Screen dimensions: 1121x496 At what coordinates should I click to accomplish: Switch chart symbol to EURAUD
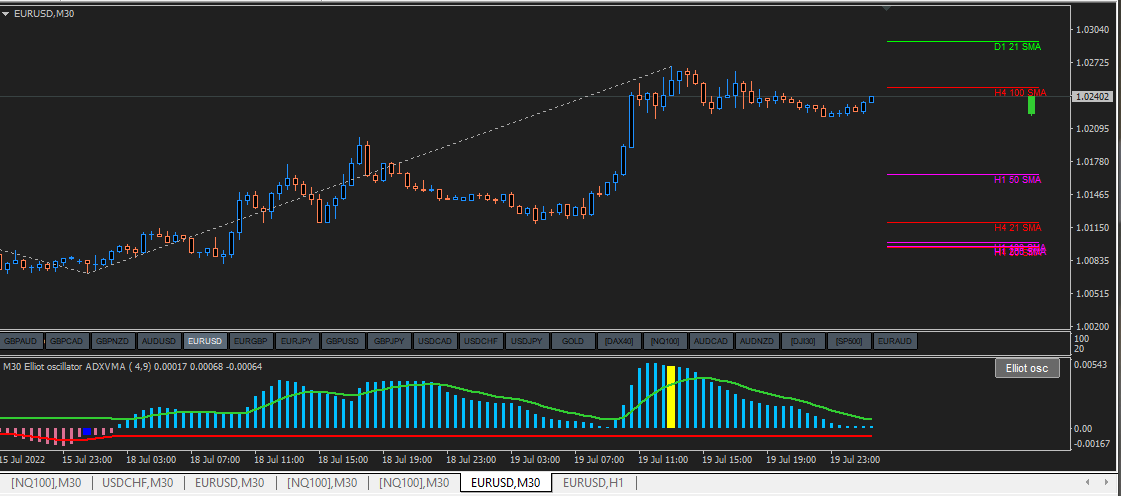click(895, 342)
